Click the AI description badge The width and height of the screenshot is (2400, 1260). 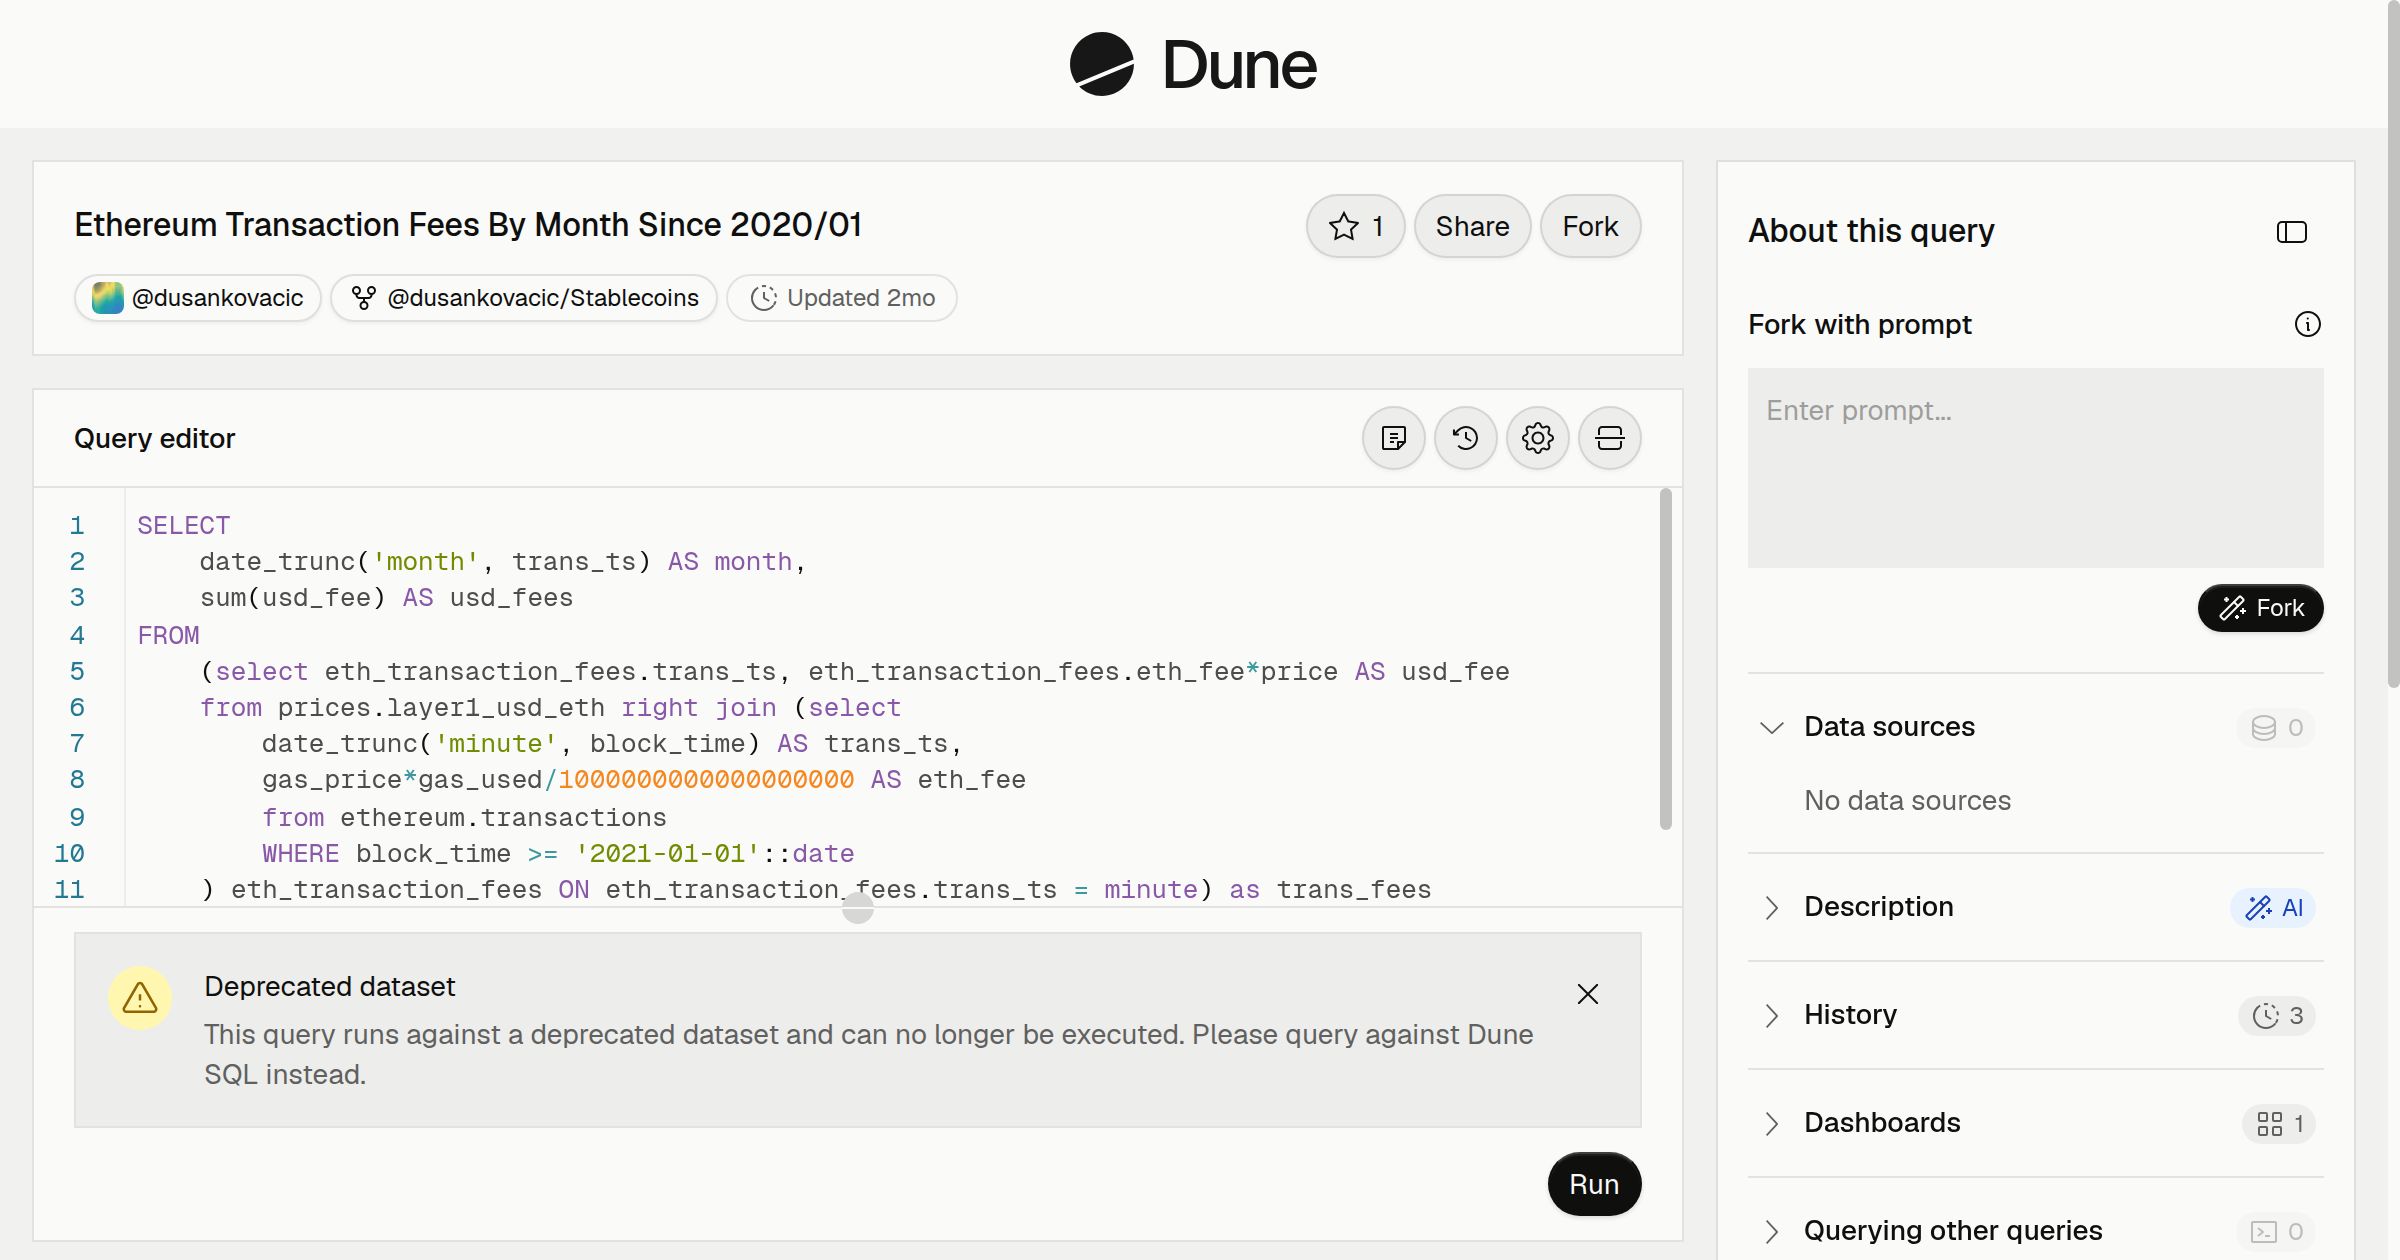pos(2273,907)
